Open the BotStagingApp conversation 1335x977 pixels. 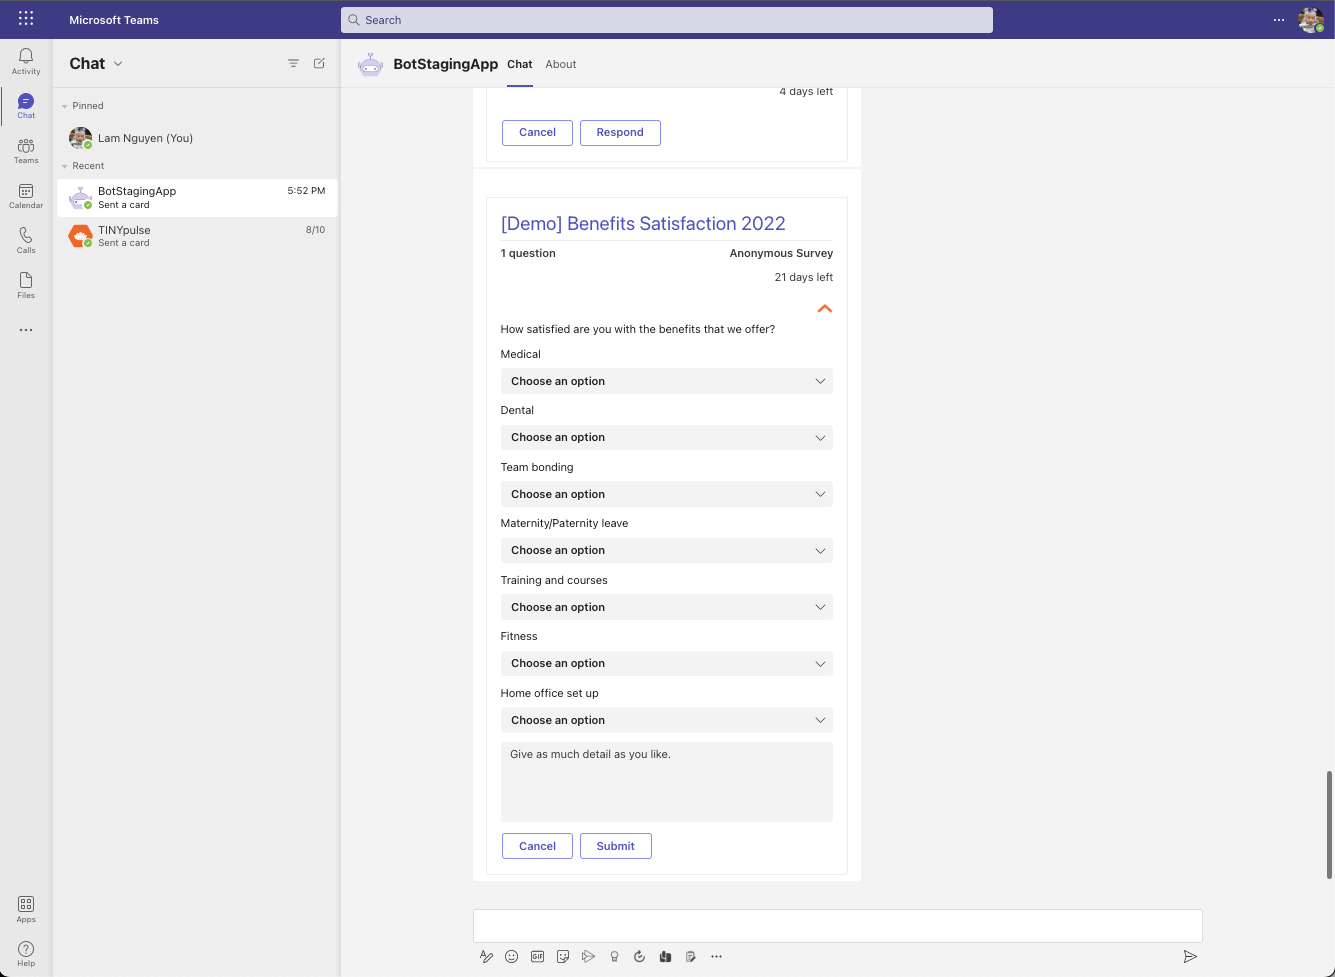tap(197, 198)
